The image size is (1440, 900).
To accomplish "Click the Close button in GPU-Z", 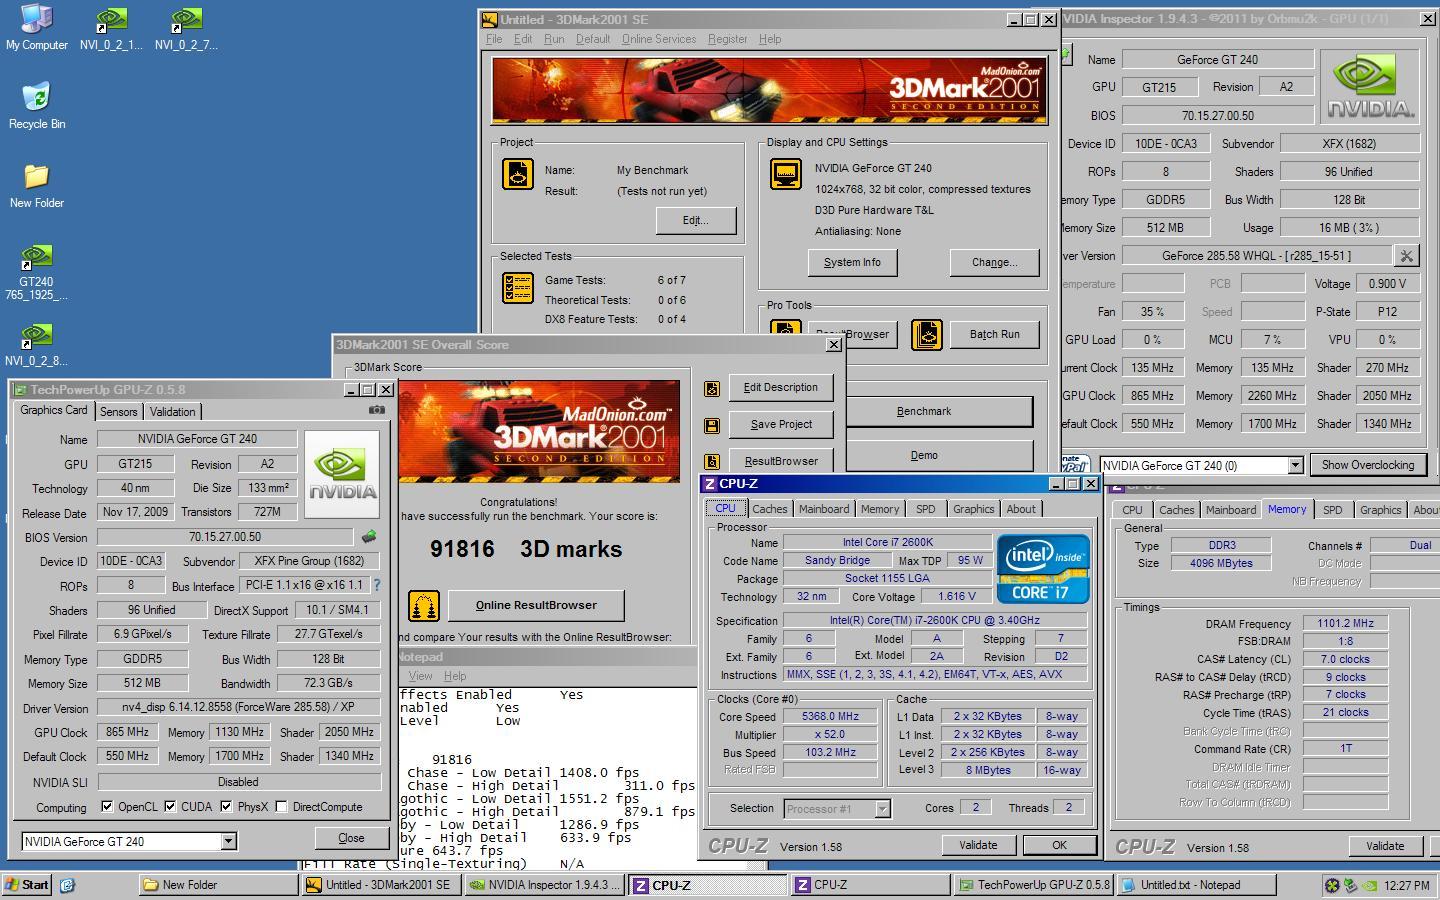I will click(x=351, y=838).
